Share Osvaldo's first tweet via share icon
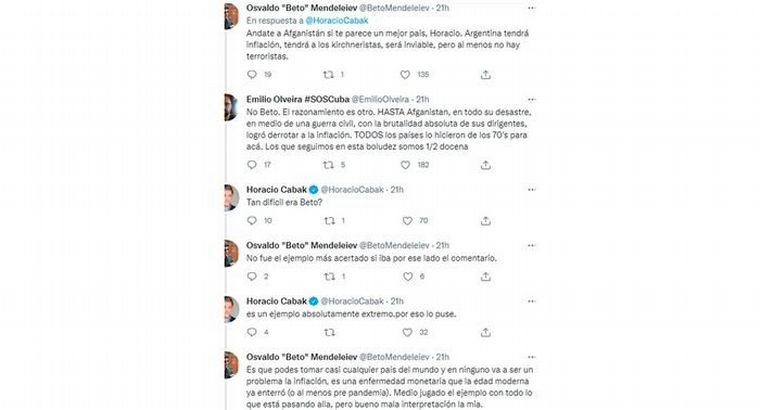The width and height of the screenshot is (760, 410). tap(485, 74)
